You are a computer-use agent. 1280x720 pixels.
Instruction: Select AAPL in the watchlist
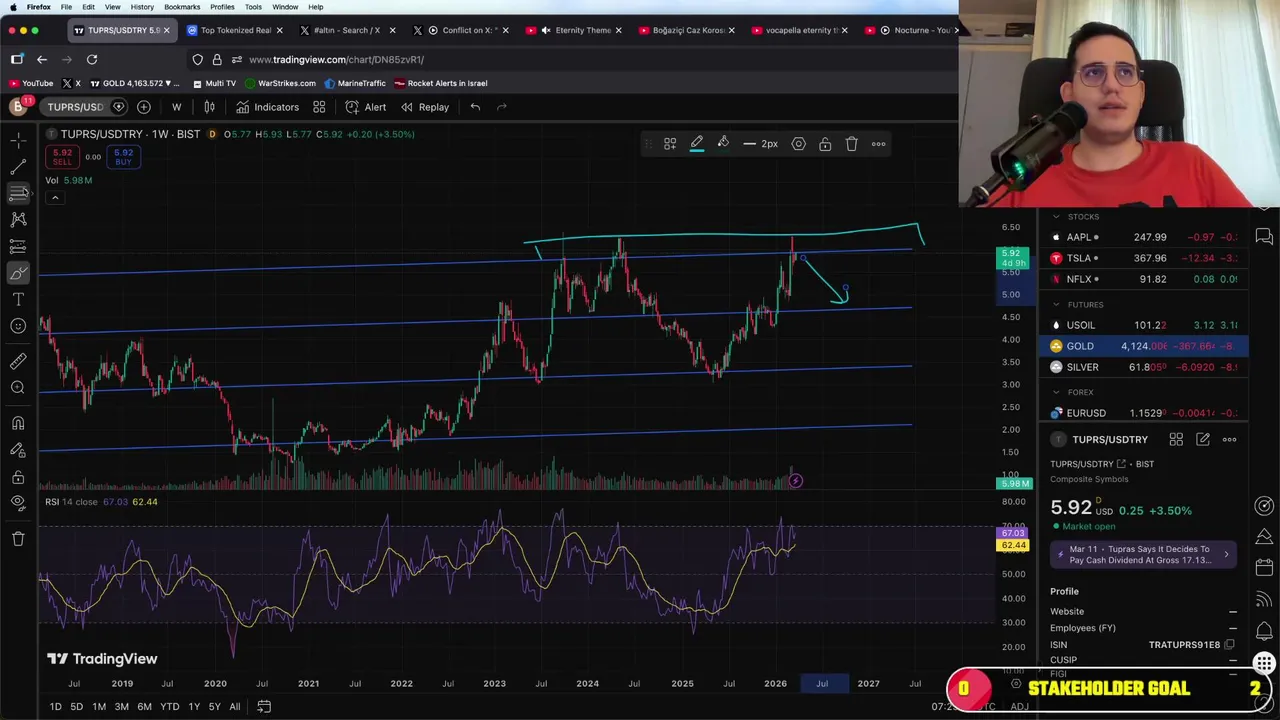1144,237
